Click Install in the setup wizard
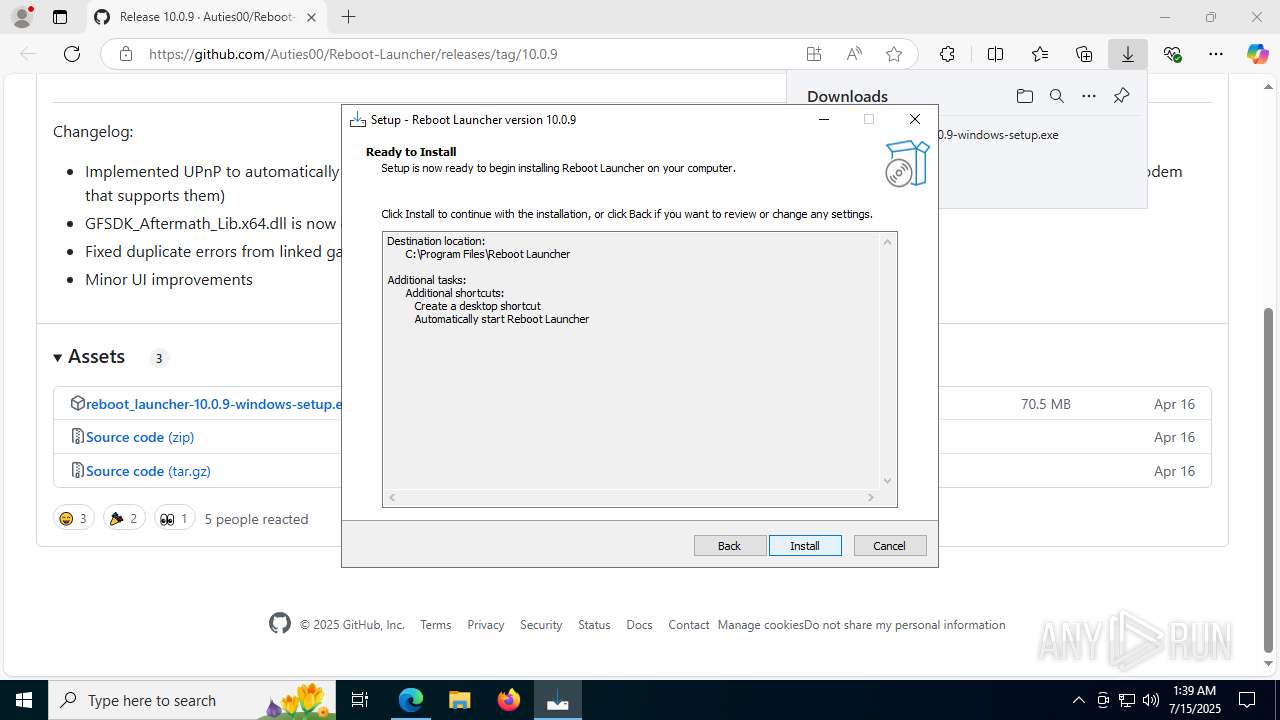The height and width of the screenshot is (720, 1280). click(x=805, y=545)
